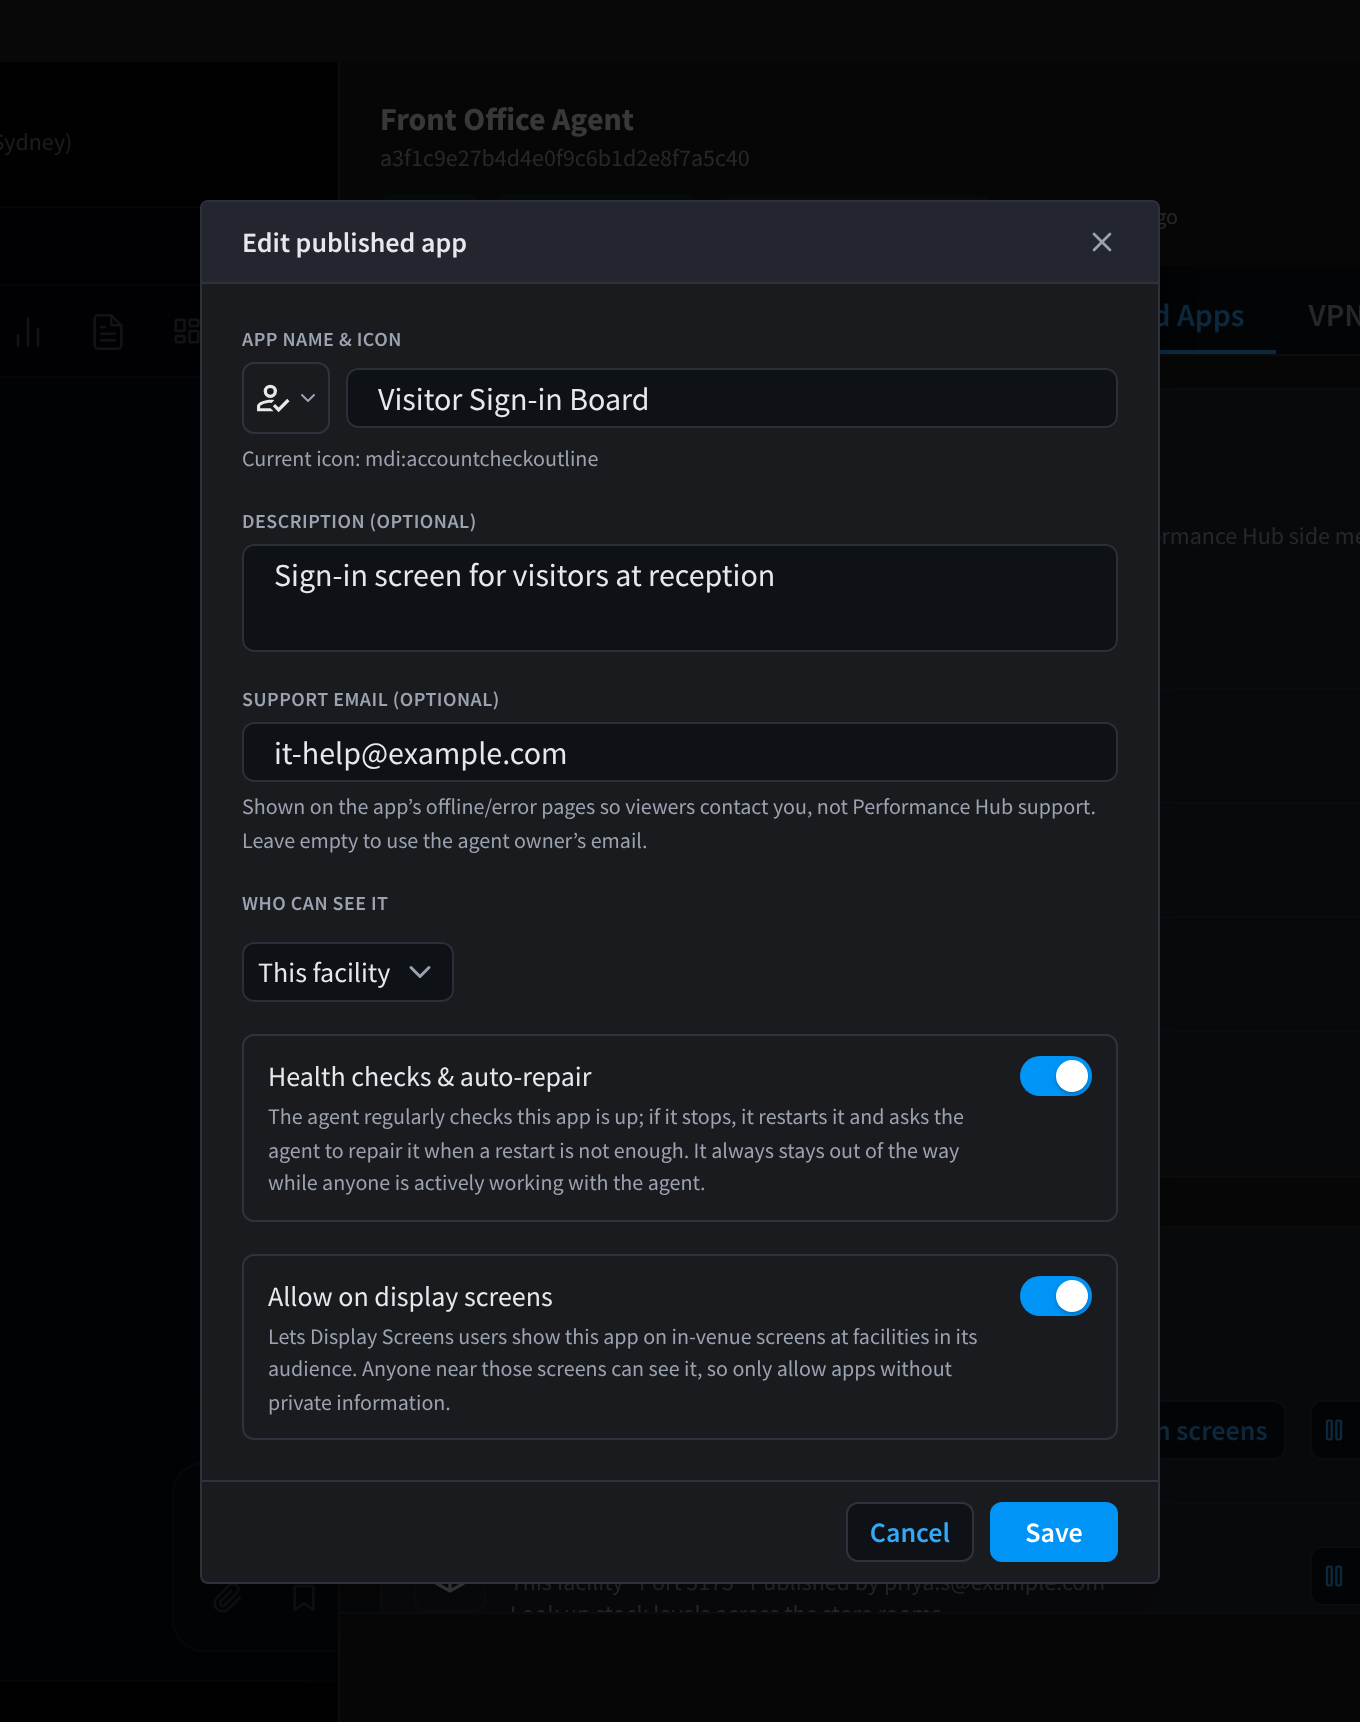Click the paperclip attach icon in background
The image size is (1360, 1722).
[x=227, y=1598]
